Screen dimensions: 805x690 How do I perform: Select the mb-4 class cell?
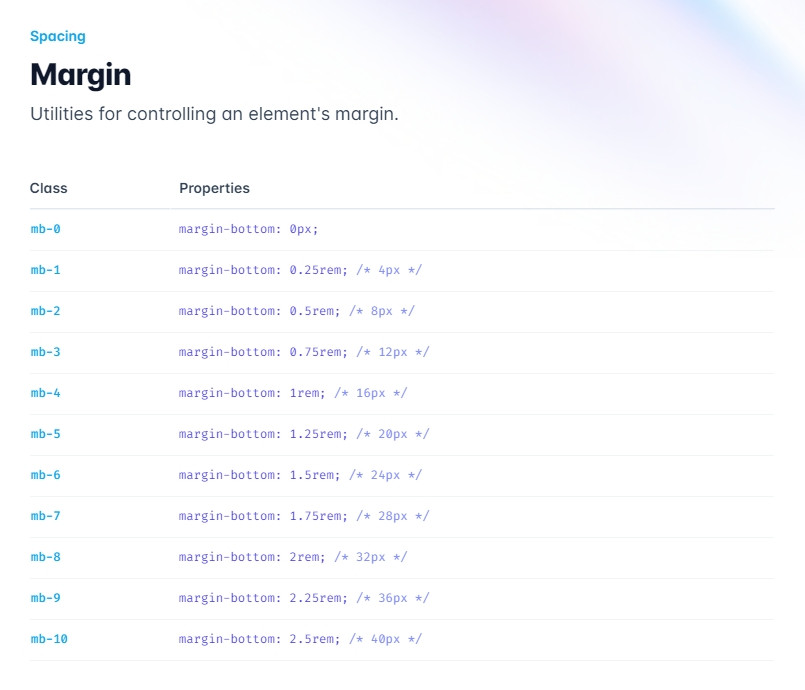[45, 393]
